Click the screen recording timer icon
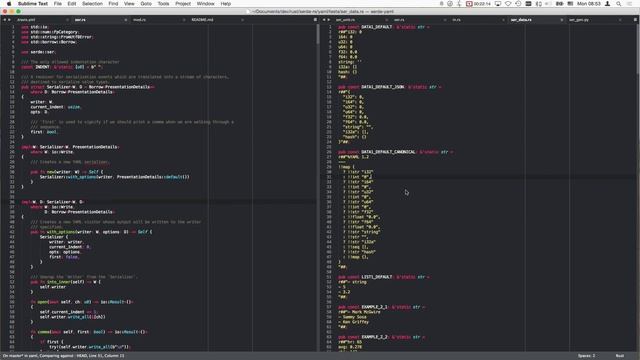 coord(478,4)
